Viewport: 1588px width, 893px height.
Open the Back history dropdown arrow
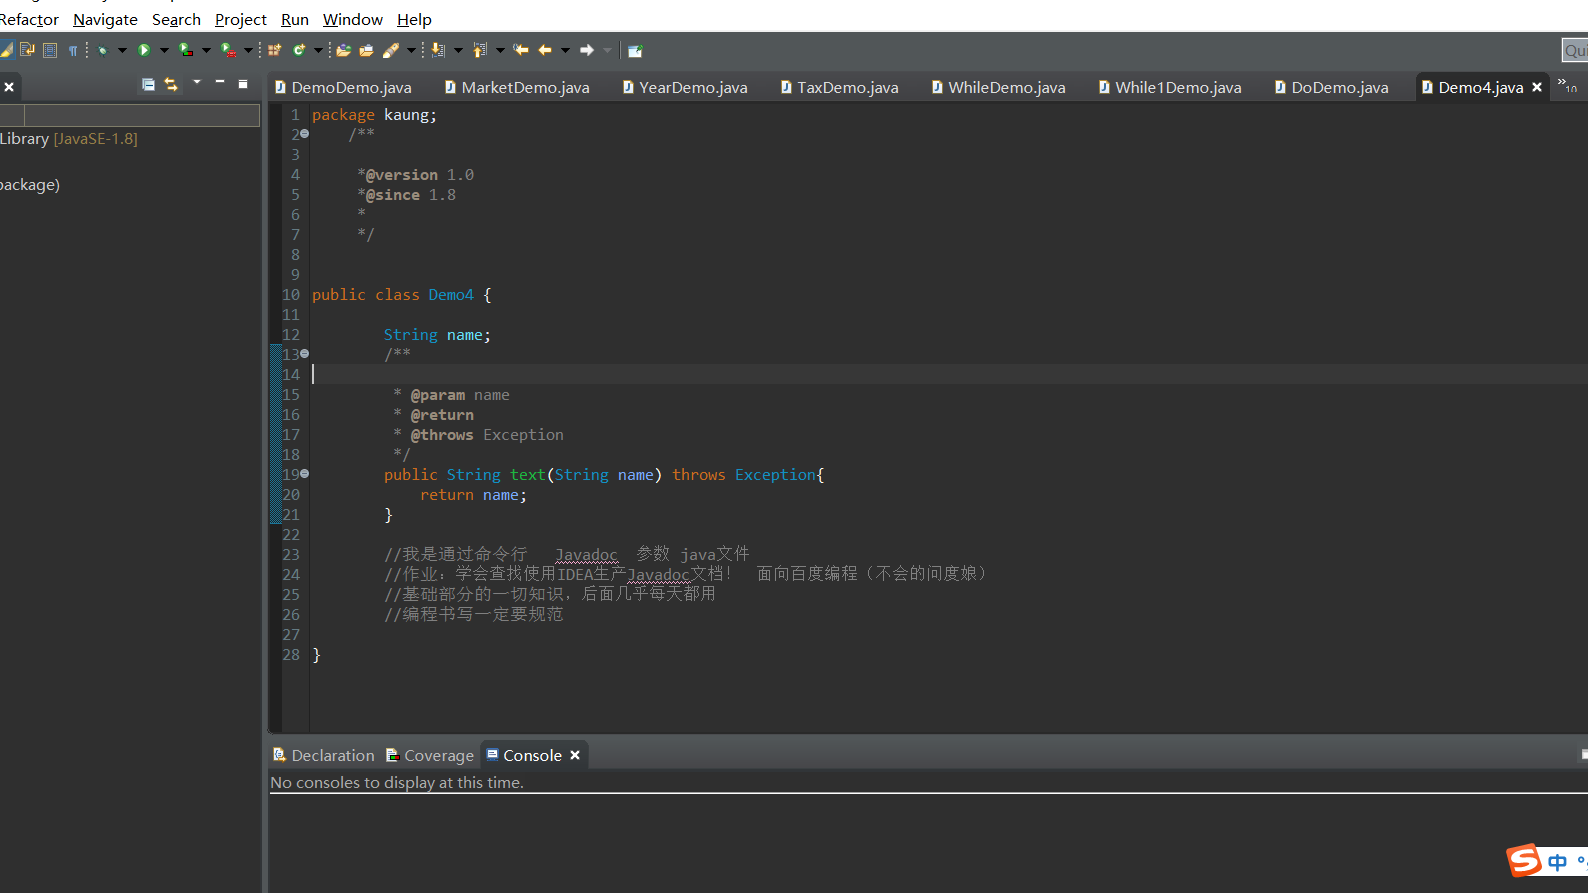(565, 50)
